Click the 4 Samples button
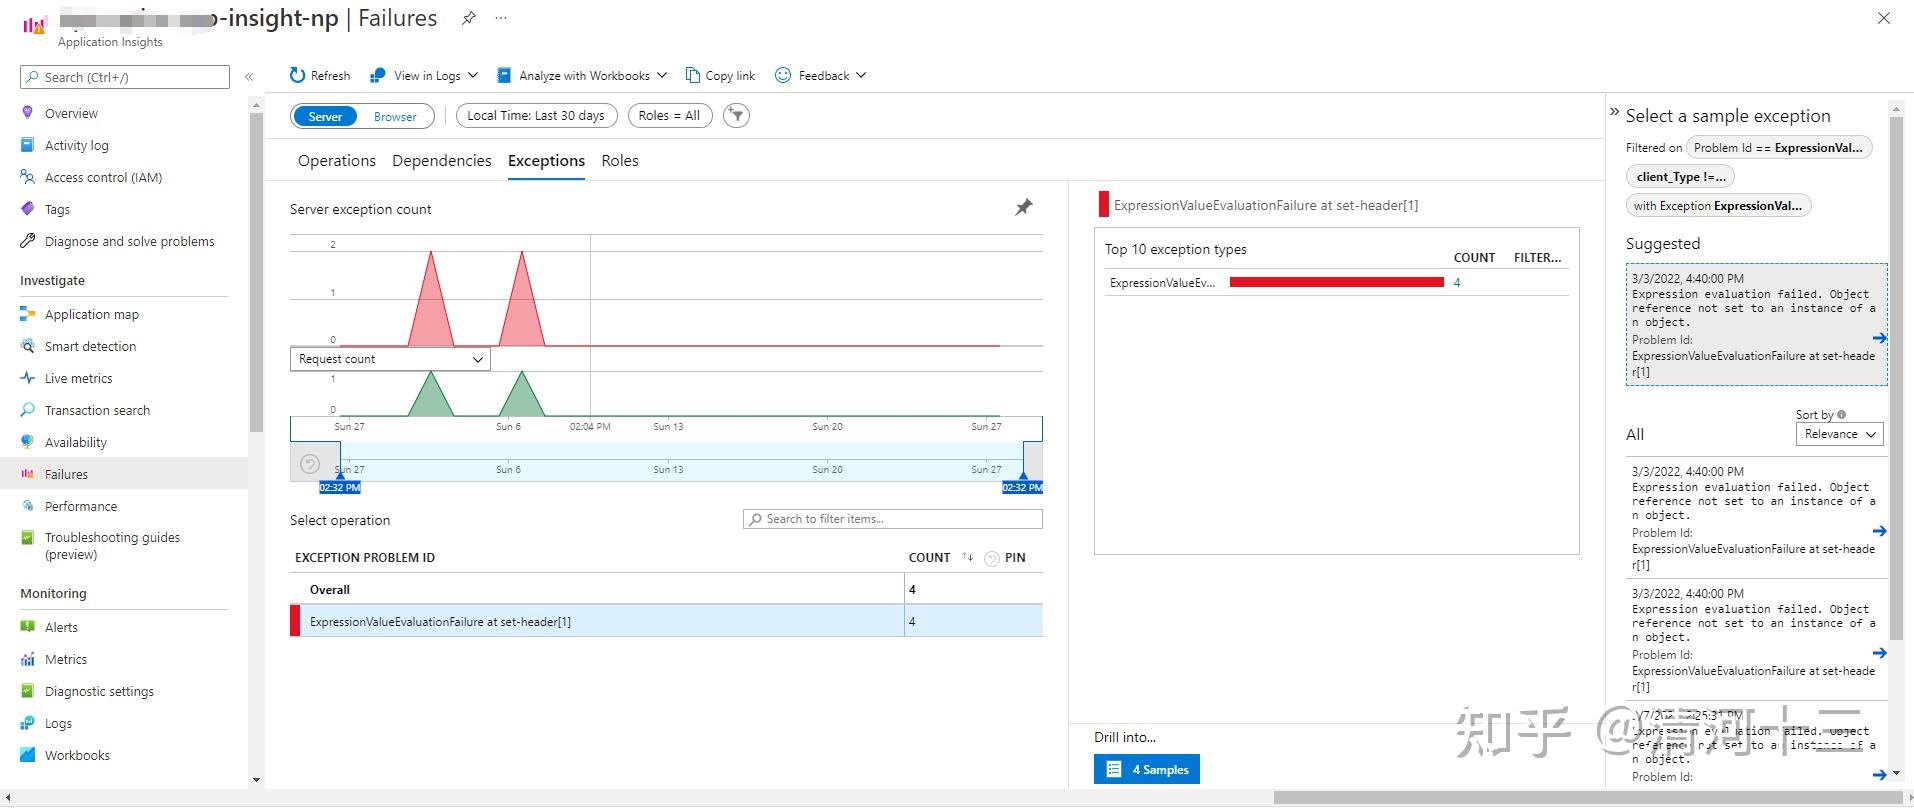This screenshot has height=809, width=1914. click(1147, 769)
